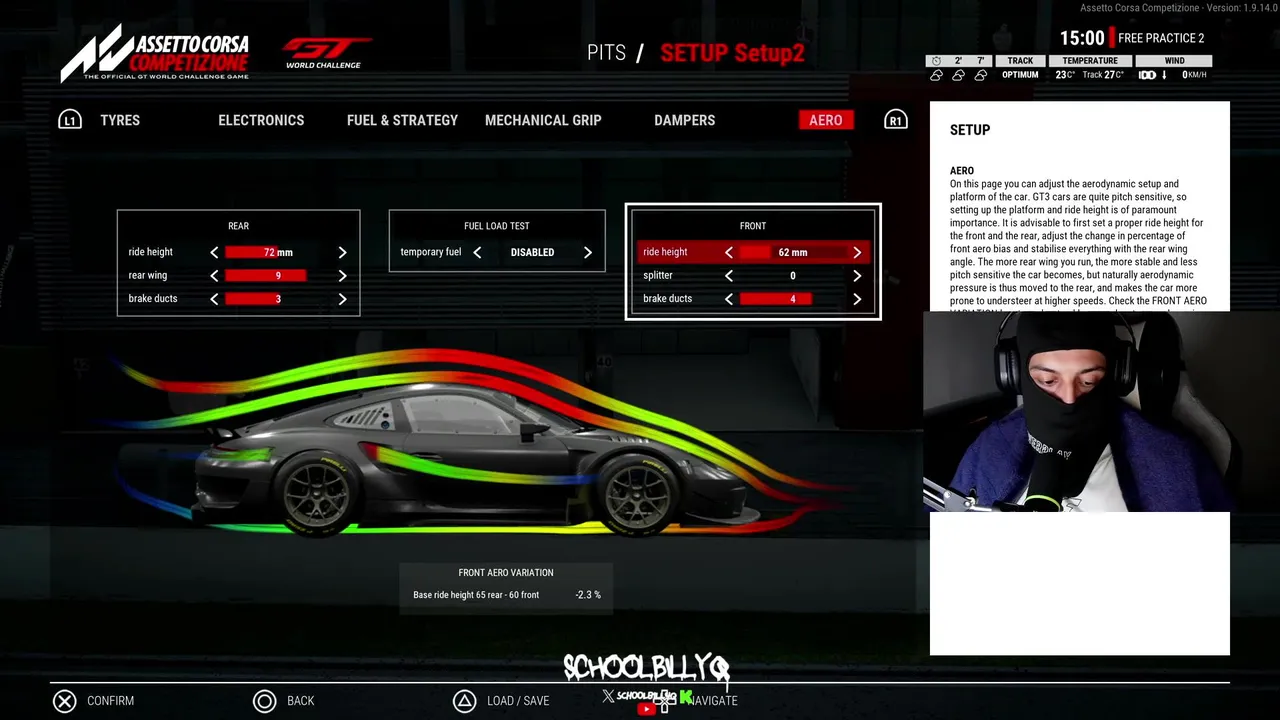Increase front brake ducts with right arrow
The width and height of the screenshot is (1280, 720).
pyautogui.click(x=857, y=299)
